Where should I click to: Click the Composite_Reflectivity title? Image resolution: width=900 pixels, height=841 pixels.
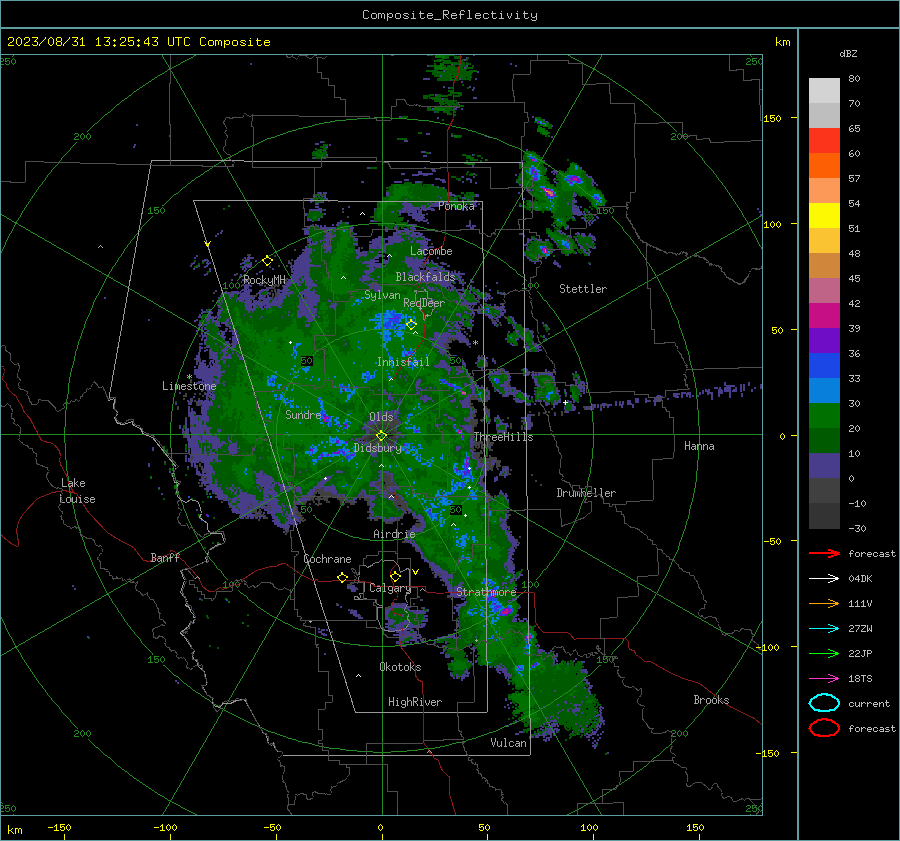coord(450,15)
